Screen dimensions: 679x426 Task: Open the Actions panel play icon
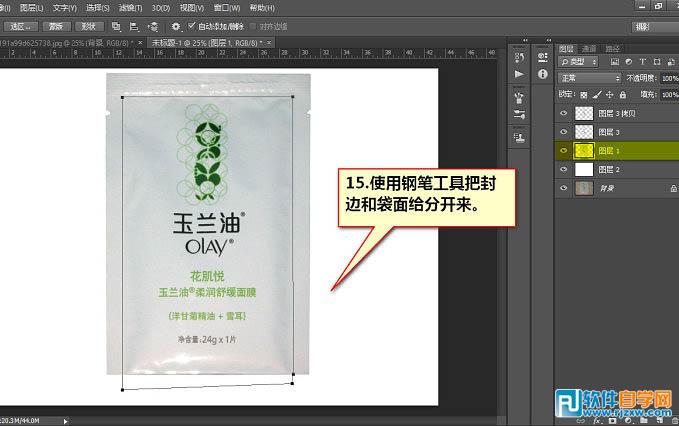[519, 74]
